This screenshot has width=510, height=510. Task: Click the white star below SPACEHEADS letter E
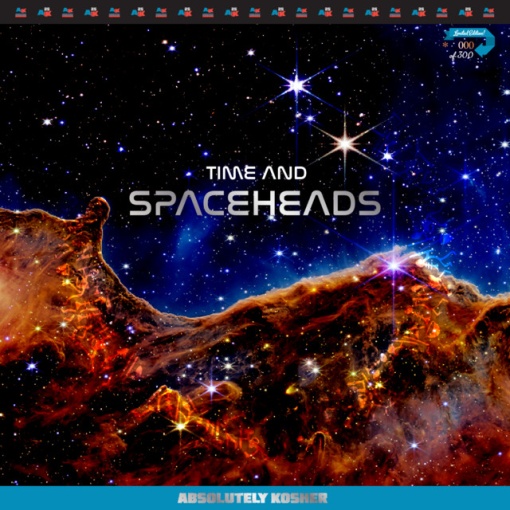230,238
